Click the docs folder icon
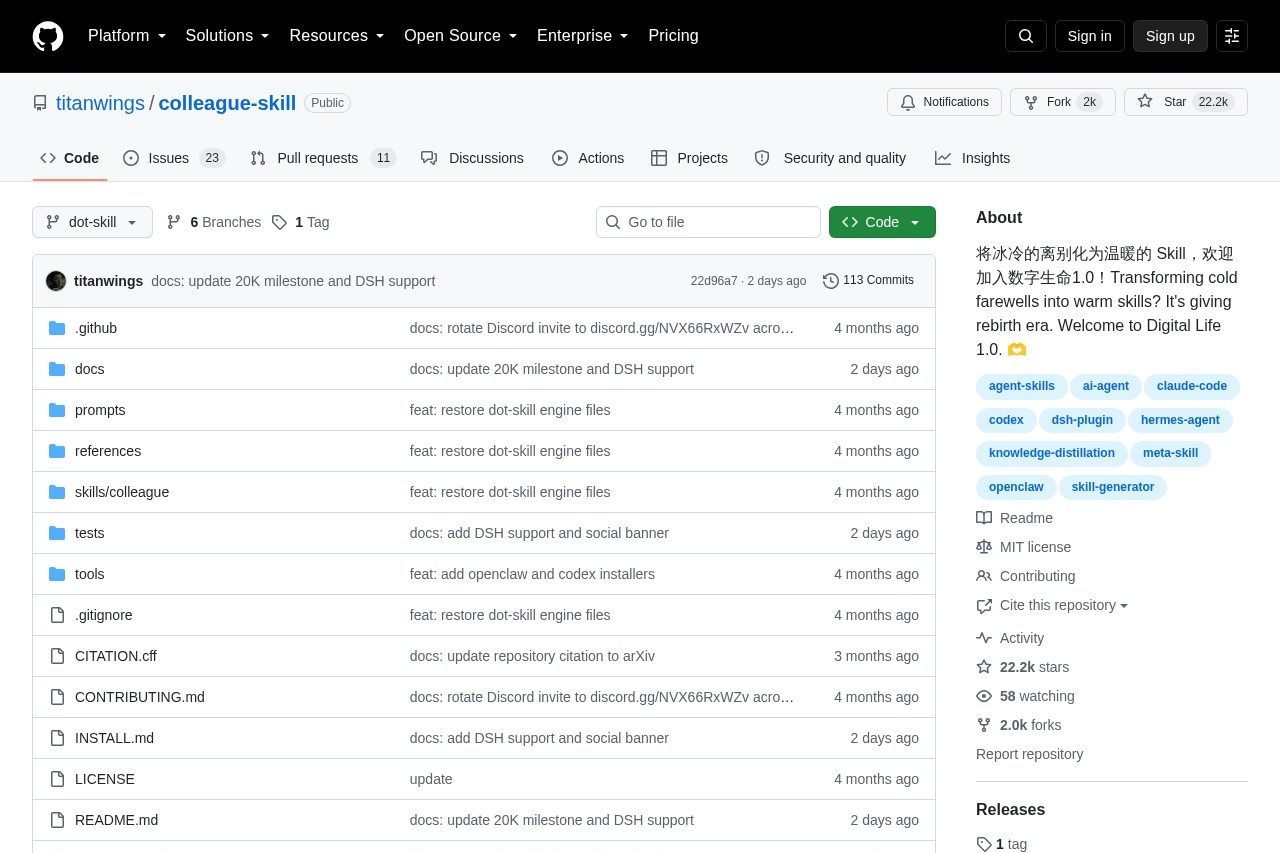 (57, 369)
